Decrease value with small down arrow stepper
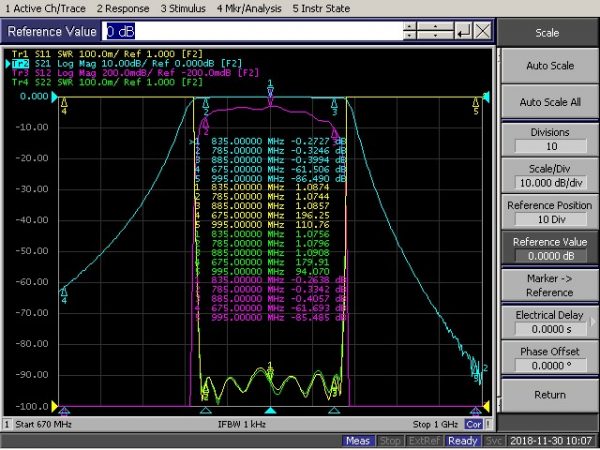The height and width of the screenshot is (450, 600). coord(409,36)
